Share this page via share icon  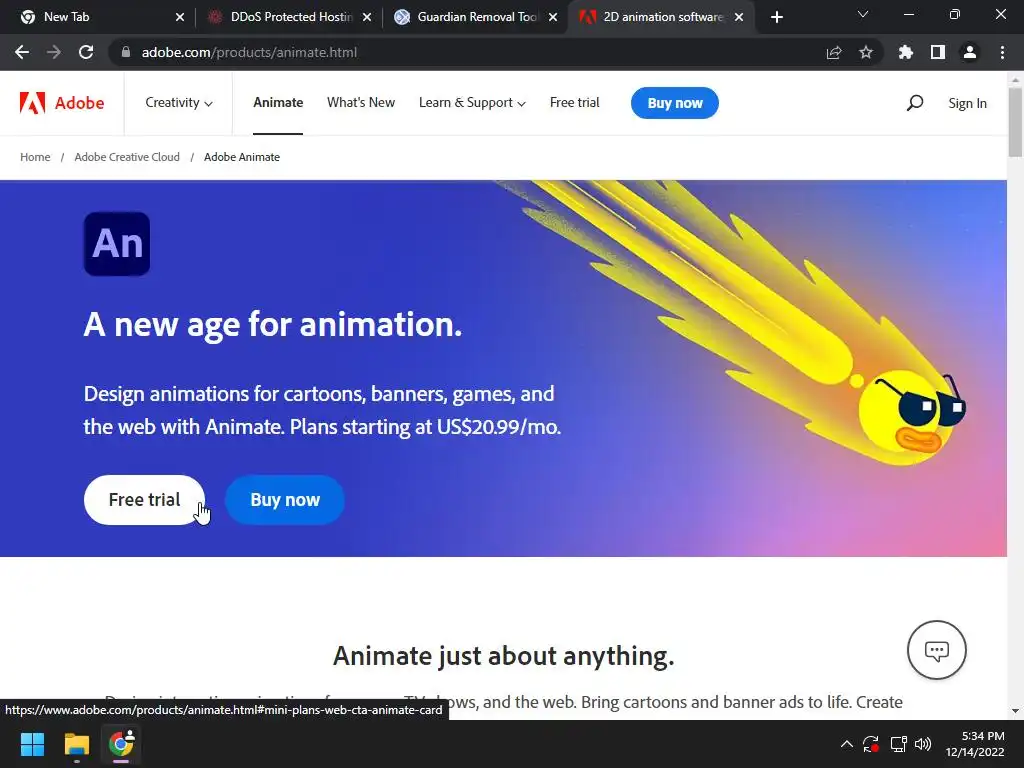pyautogui.click(x=834, y=52)
